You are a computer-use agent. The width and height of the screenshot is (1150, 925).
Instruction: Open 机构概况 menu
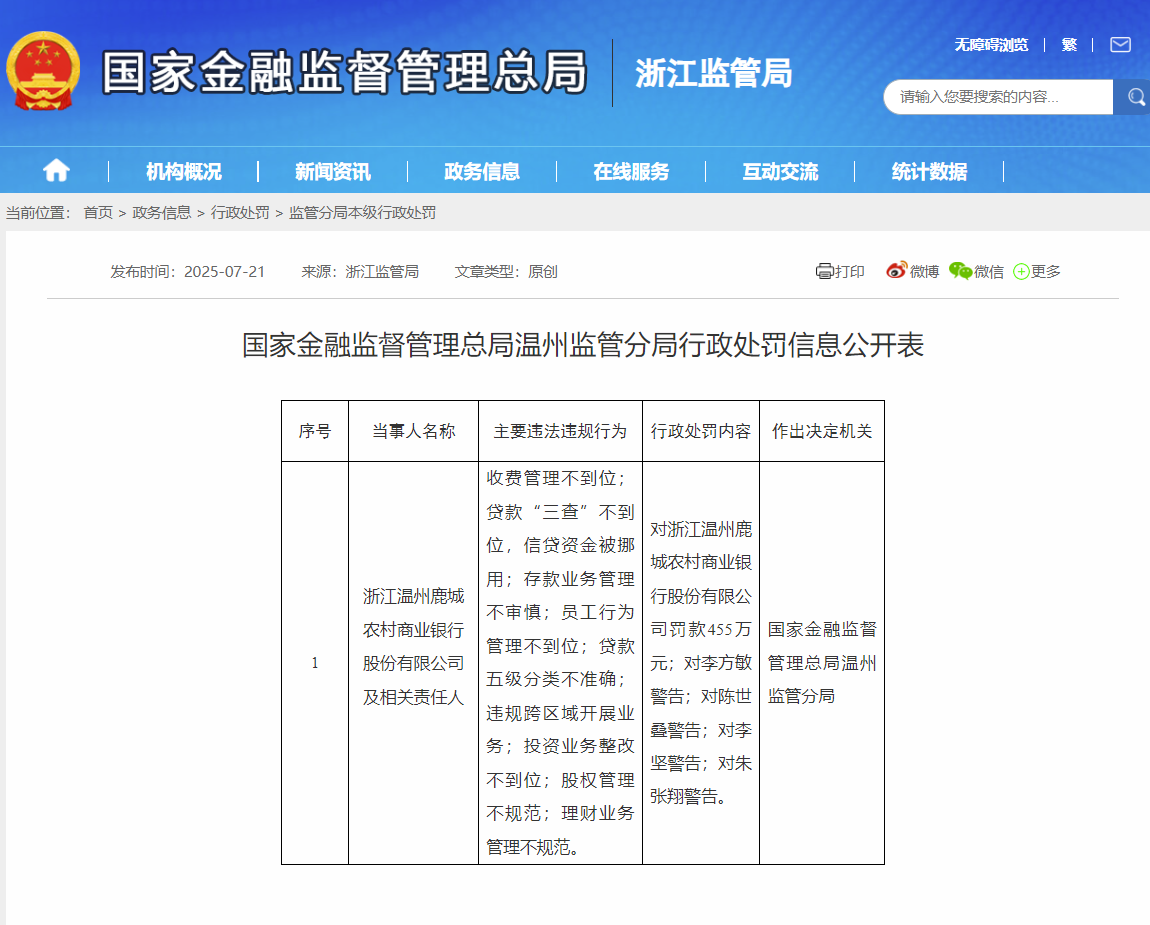(x=183, y=172)
